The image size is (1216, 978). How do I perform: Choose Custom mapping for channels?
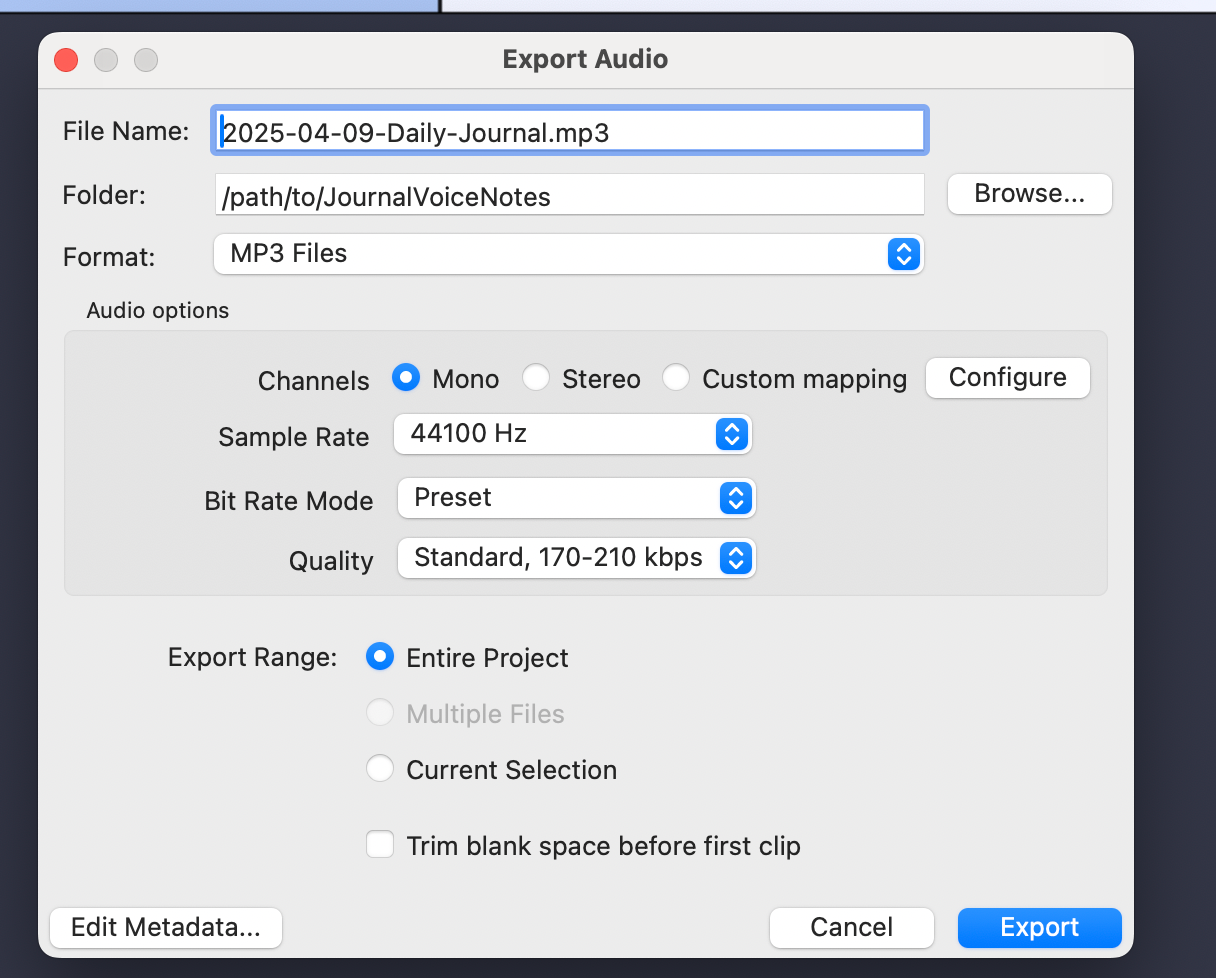[676, 378]
